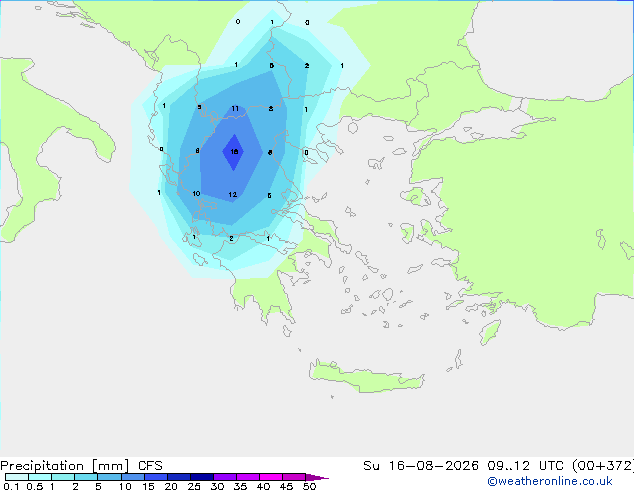Image resolution: width=634 pixels, height=490 pixels.
Task: Select the 40 to 45 mm magenta swatch
Action: coord(271,477)
